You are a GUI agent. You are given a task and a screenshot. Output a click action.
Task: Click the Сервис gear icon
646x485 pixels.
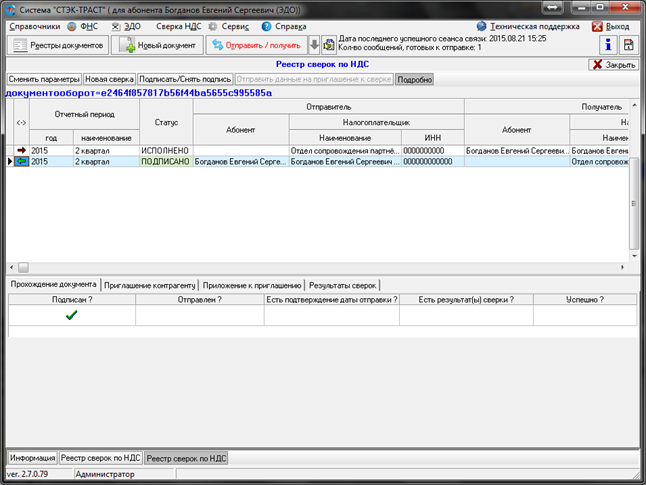click(213, 26)
